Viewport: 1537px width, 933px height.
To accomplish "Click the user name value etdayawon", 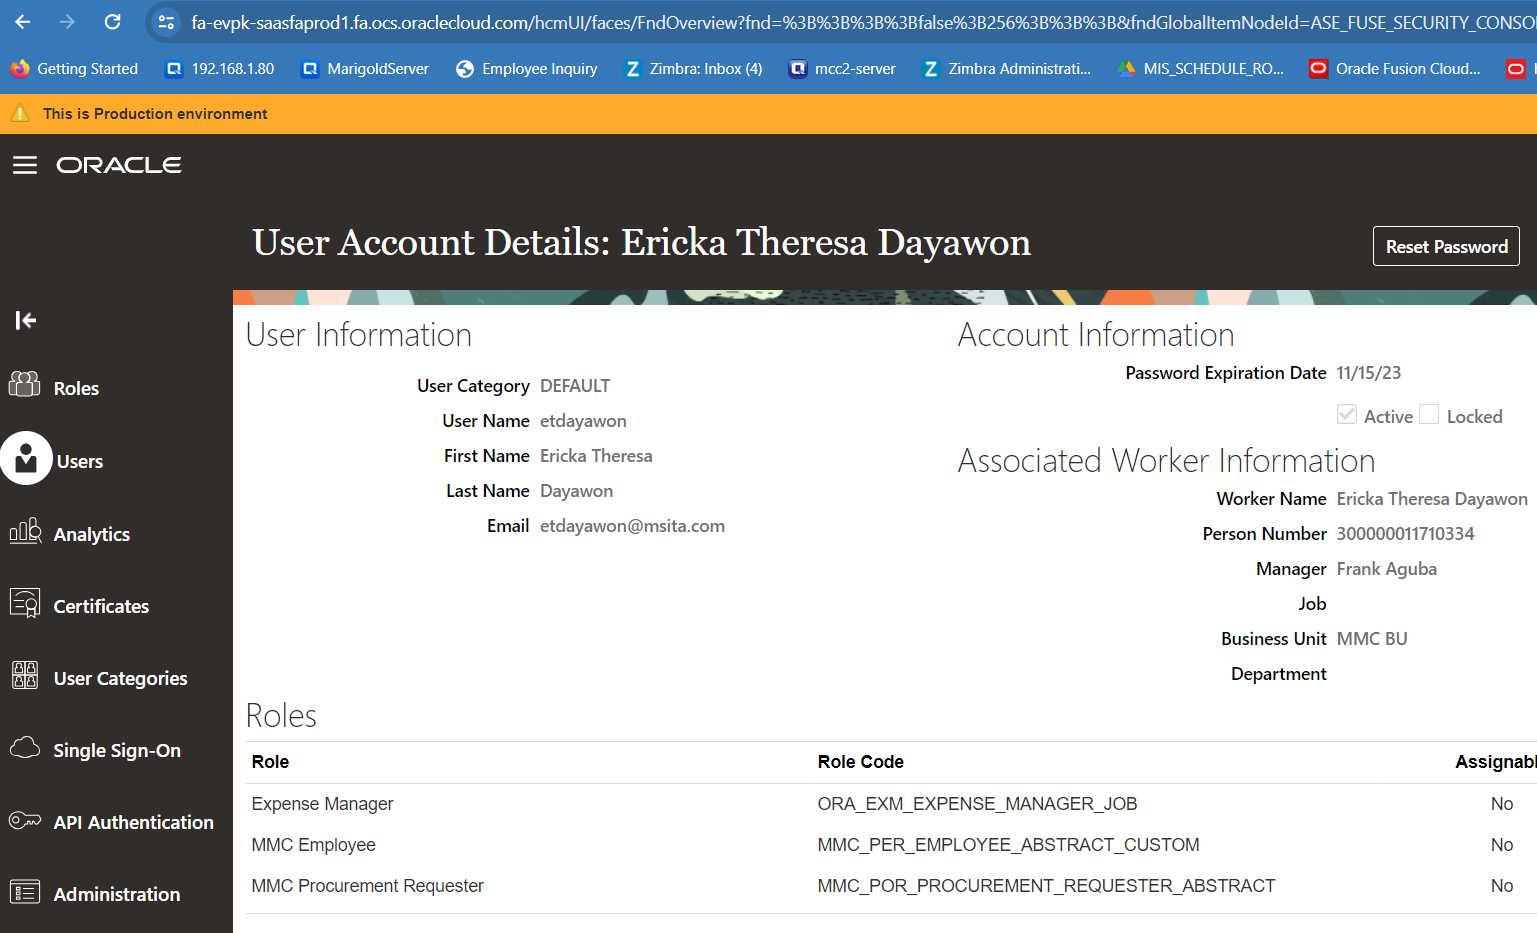I will [x=583, y=421].
